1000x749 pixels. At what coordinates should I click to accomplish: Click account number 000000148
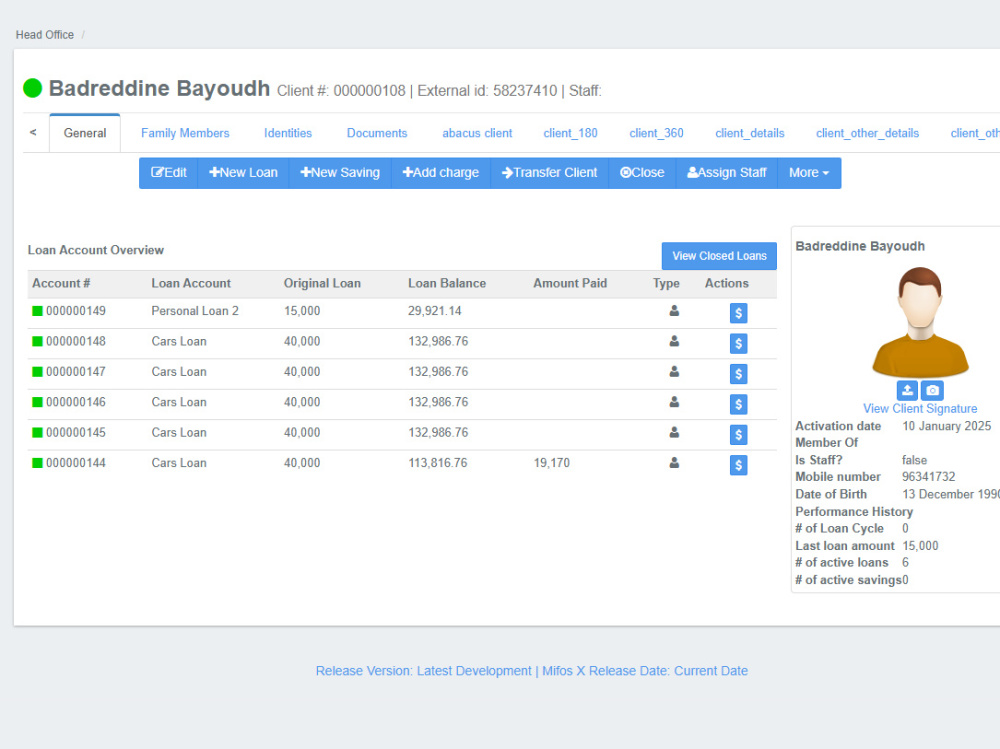[x=76, y=341]
